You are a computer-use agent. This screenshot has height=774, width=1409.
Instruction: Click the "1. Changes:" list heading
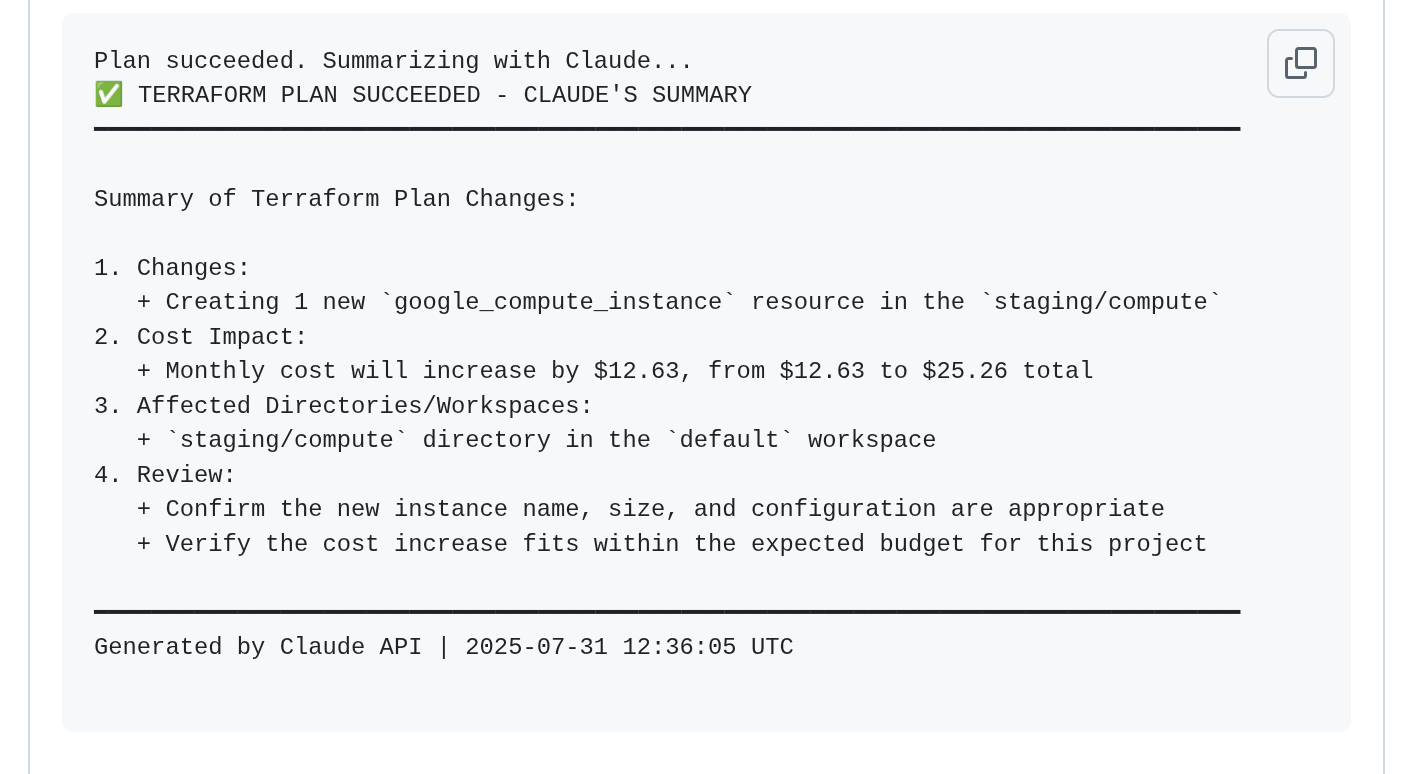click(x=172, y=268)
